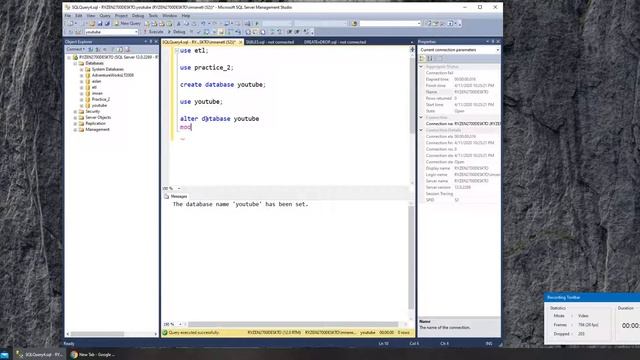Click the 'alter database youtube' line
The height and width of the screenshot is (360, 640).
220,119
